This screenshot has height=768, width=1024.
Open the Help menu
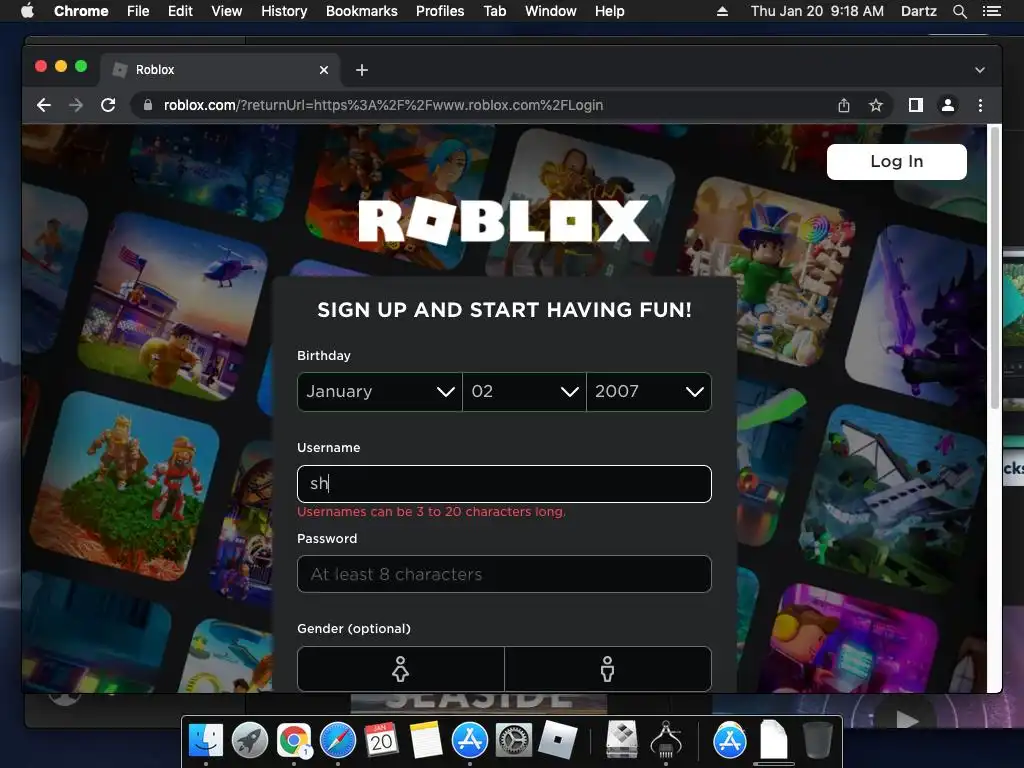(x=609, y=11)
